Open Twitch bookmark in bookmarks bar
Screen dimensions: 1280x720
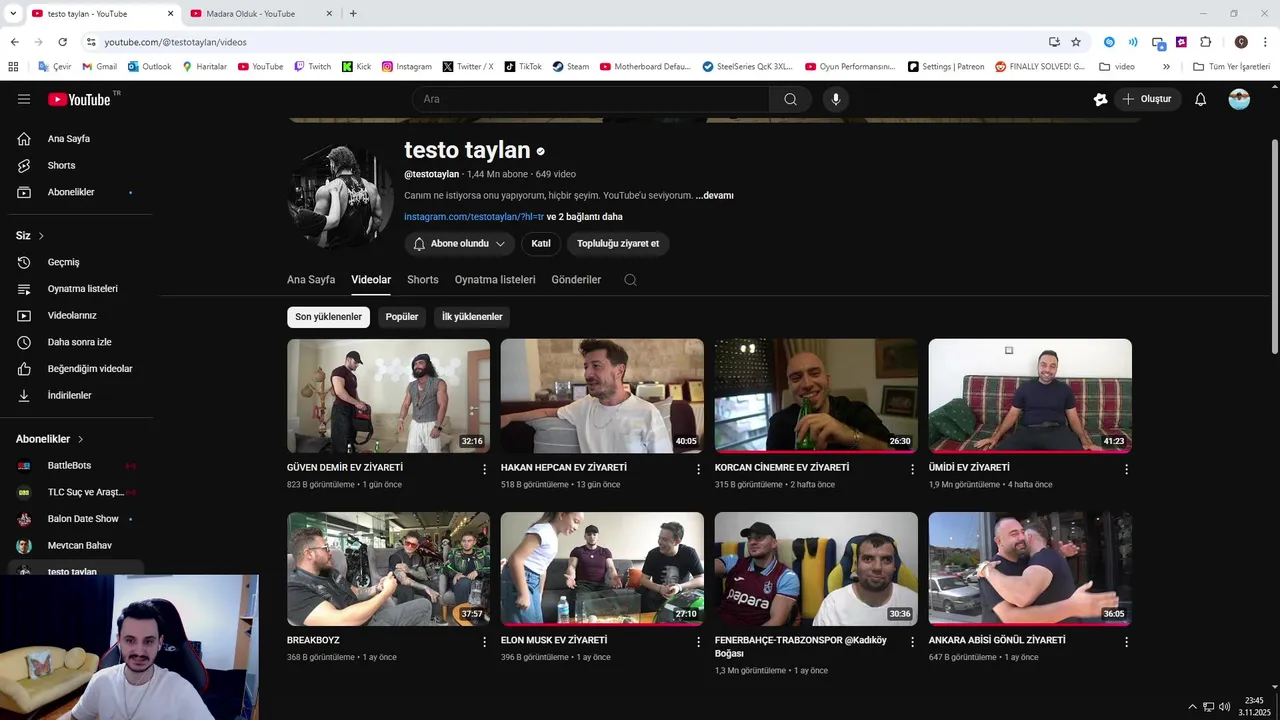click(x=312, y=67)
